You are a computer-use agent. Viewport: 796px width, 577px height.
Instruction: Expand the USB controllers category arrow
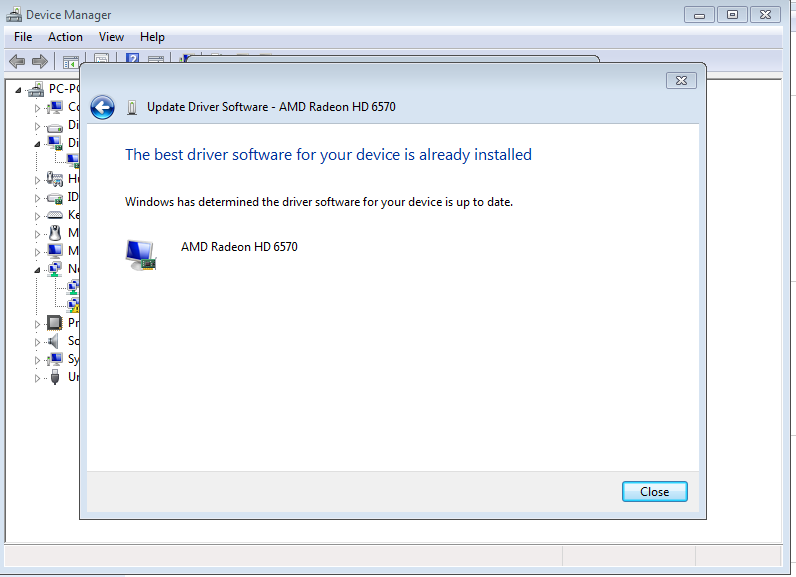pos(37,378)
